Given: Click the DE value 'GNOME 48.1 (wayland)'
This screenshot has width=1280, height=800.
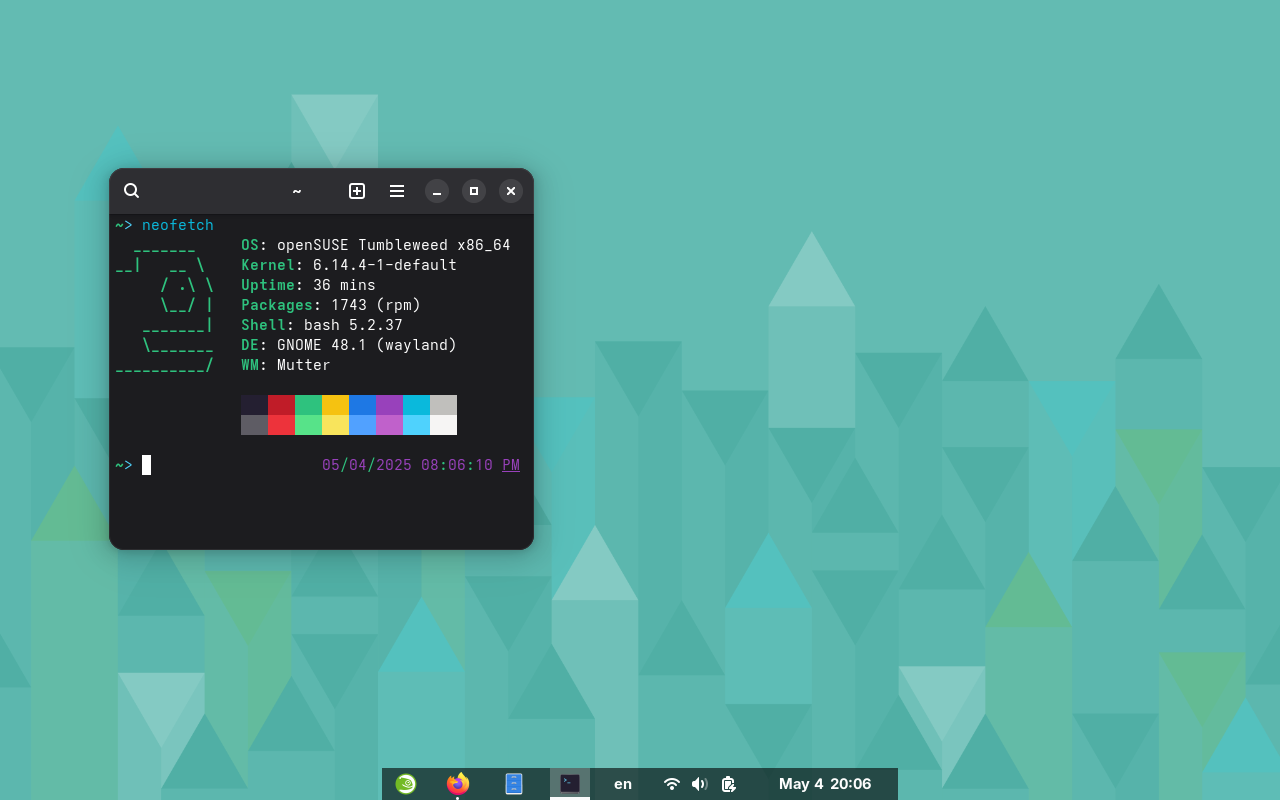Looking at the screenshot, I should (367, 345).
